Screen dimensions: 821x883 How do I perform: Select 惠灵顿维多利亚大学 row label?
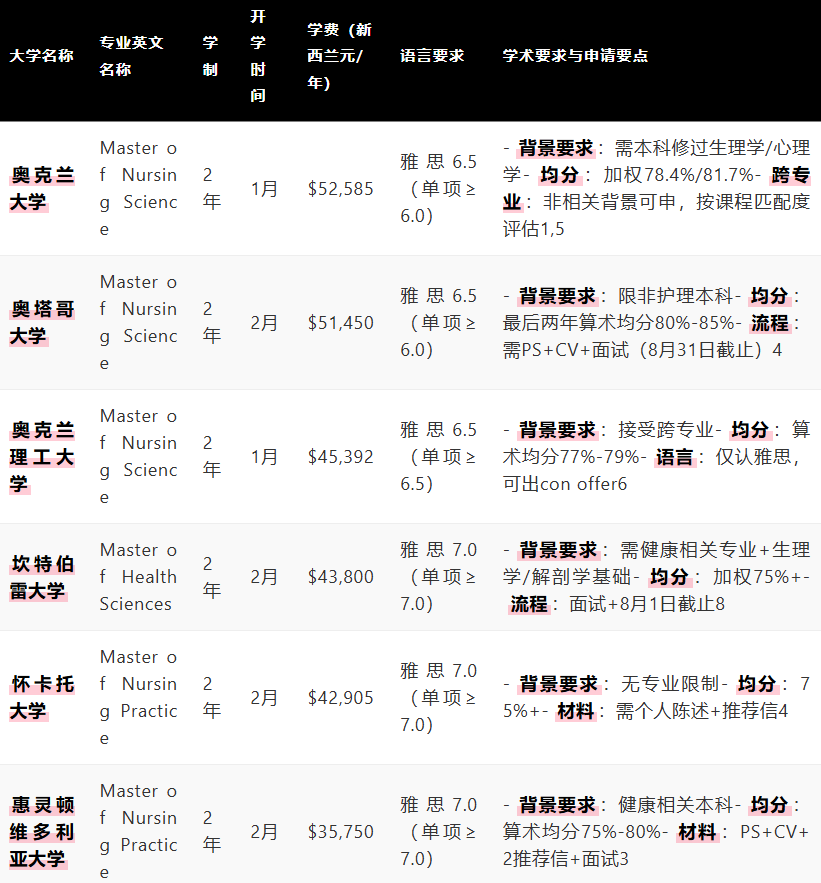pyautogui.click(x=41, y=832)
